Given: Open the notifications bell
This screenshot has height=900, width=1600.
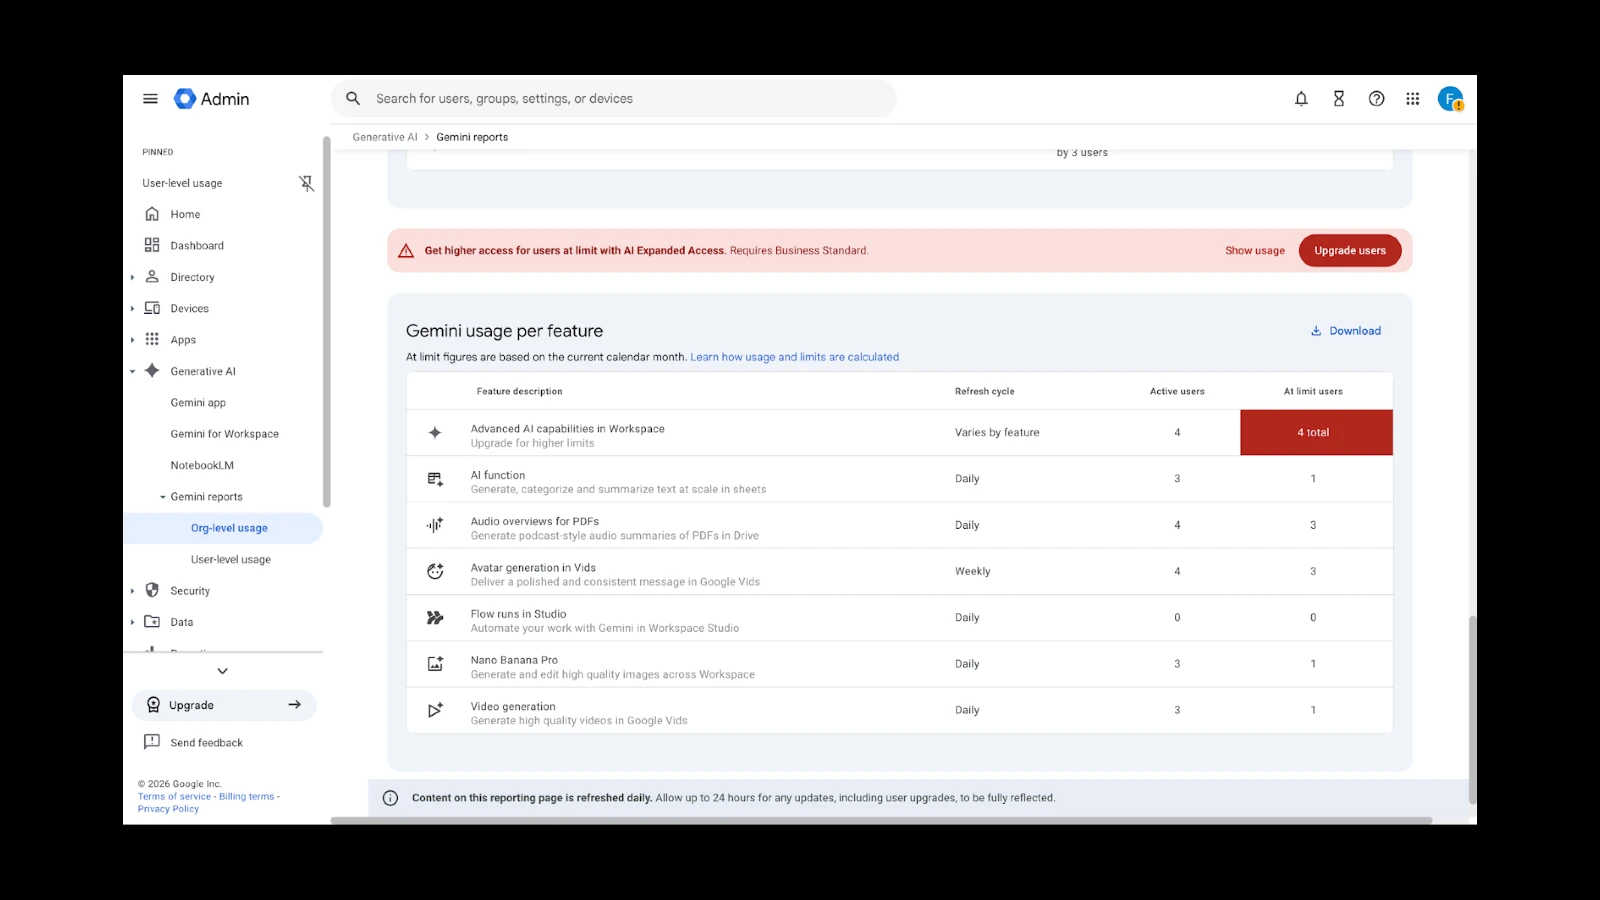Looking at the screenshot, I should tap(1301, 99).
